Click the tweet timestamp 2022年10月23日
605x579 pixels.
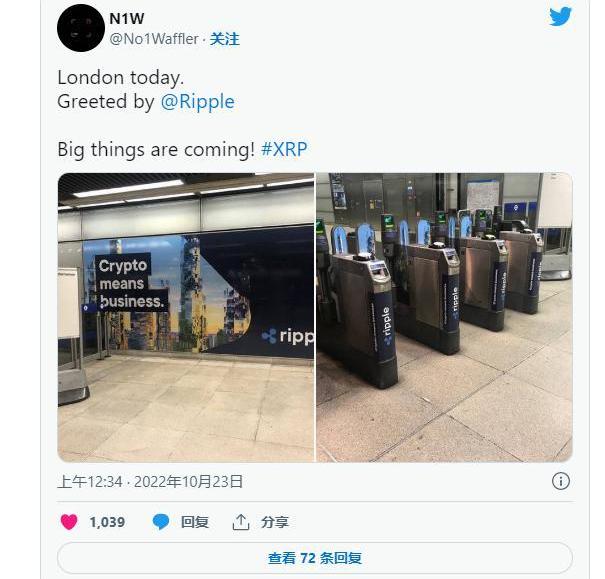(188, 481)
